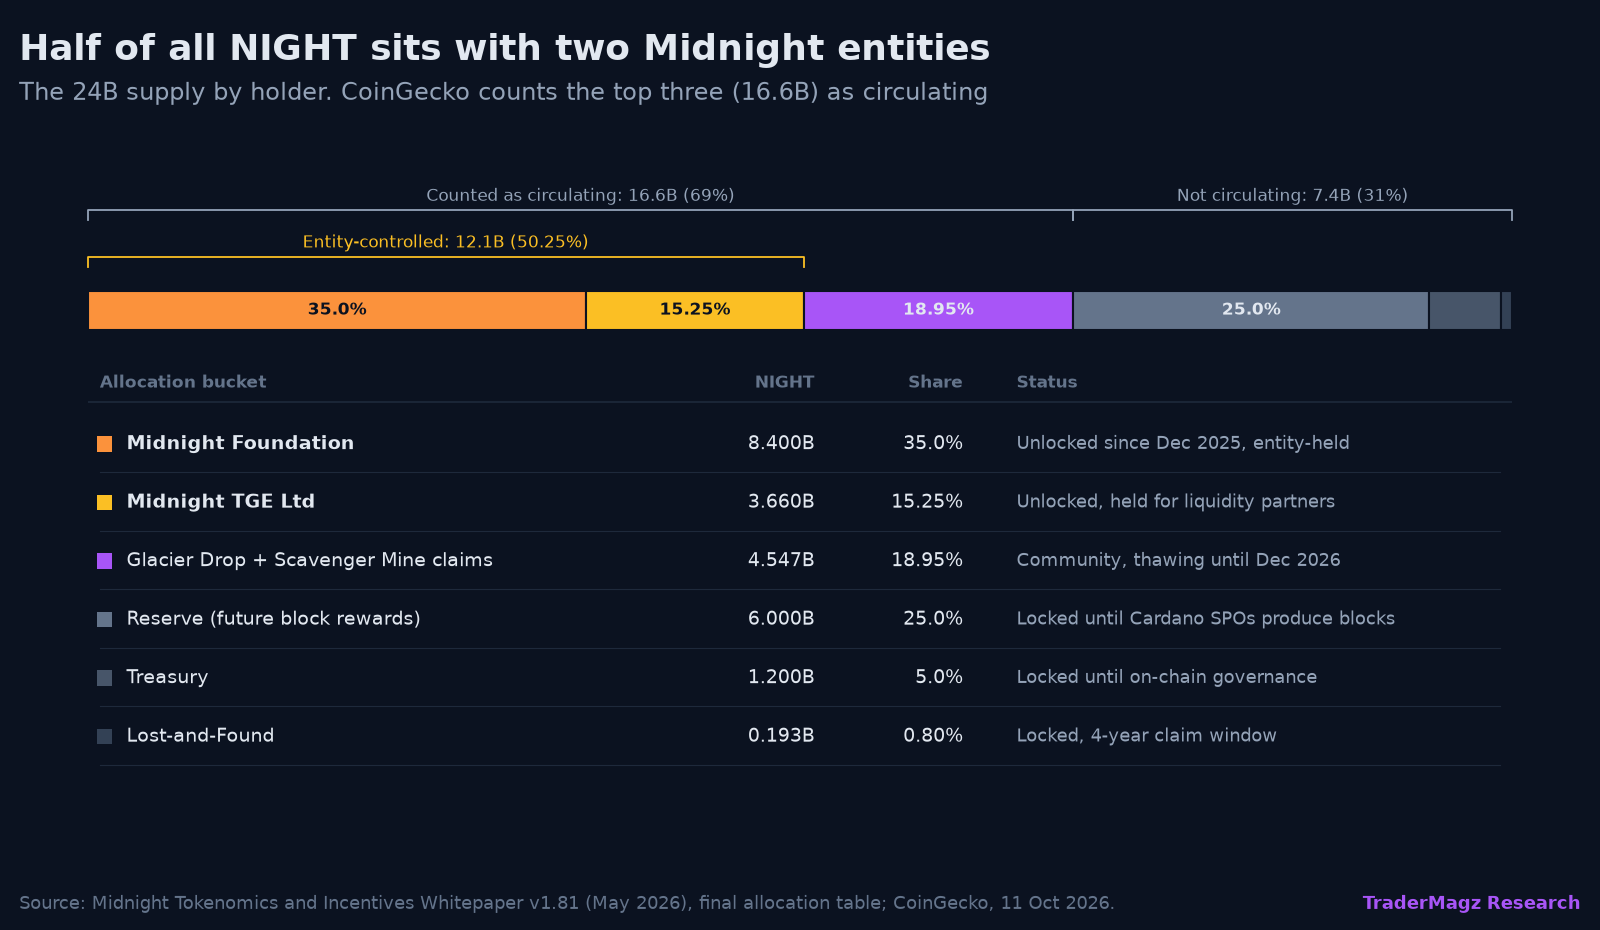The height and width of the screenshot is (930, 1600).
Task: Click the TraderMagz Research credit
Action: (x=1471, y=903)
